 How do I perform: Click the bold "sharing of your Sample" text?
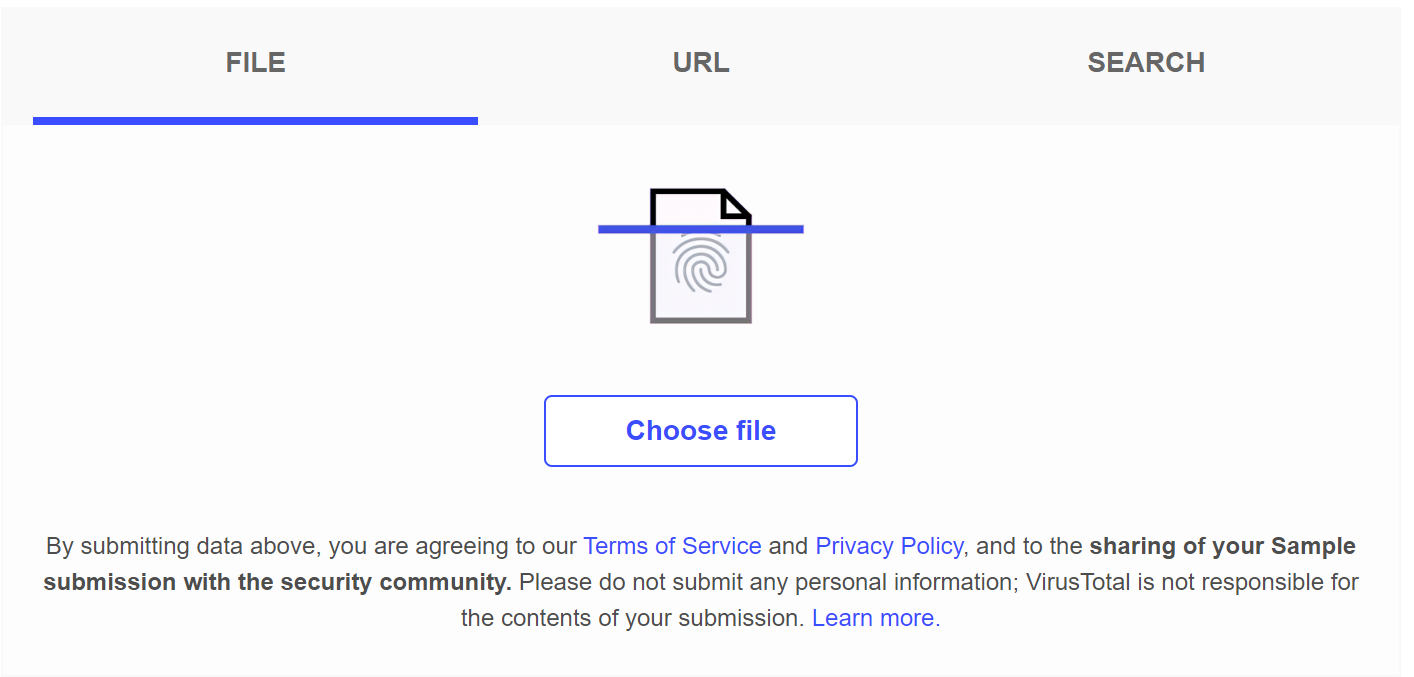coord(1222,546)
